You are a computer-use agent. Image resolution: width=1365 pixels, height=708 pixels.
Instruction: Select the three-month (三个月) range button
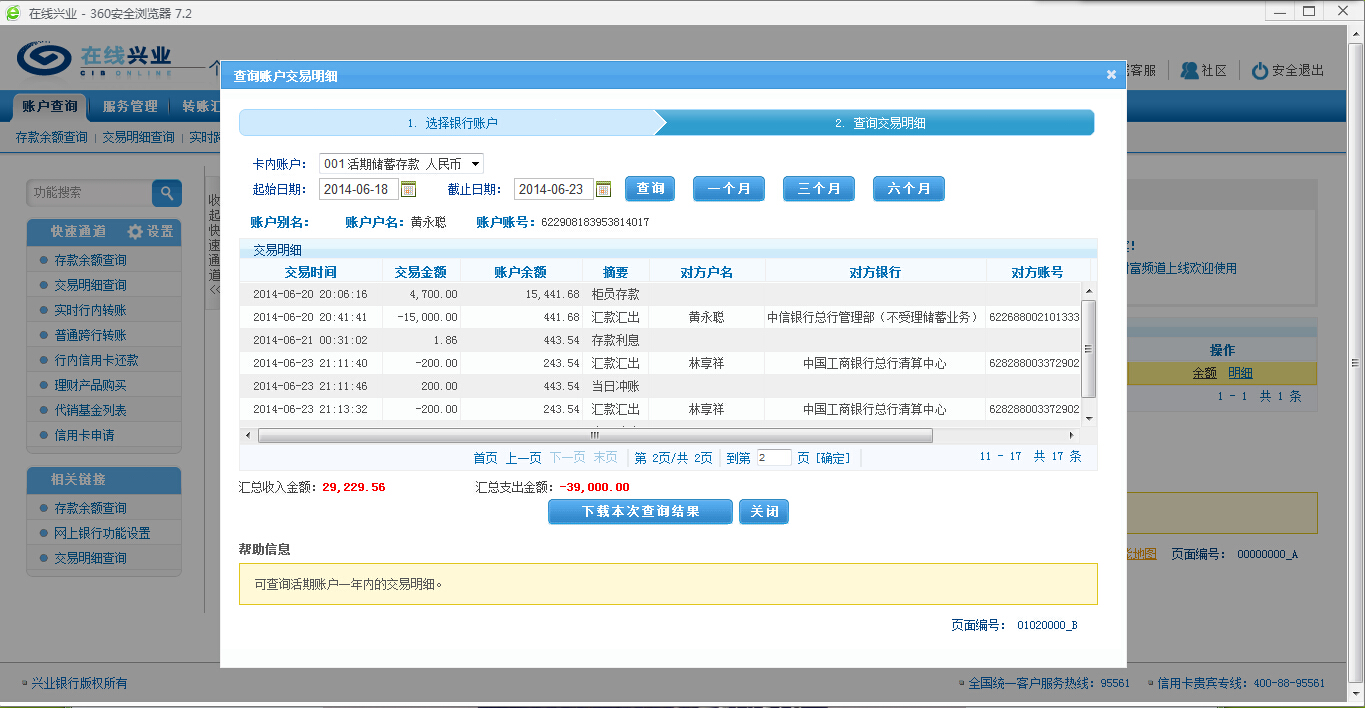click(819, 189)
